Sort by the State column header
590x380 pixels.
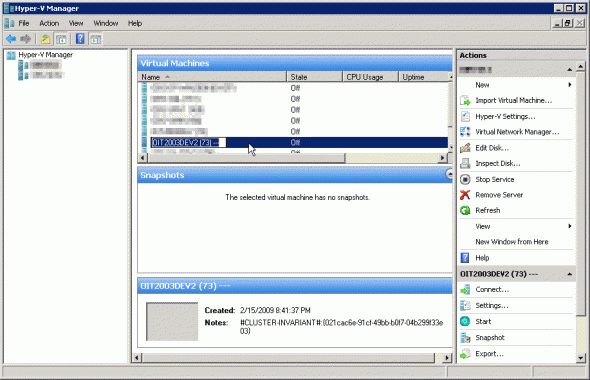[x=315, y=77]
